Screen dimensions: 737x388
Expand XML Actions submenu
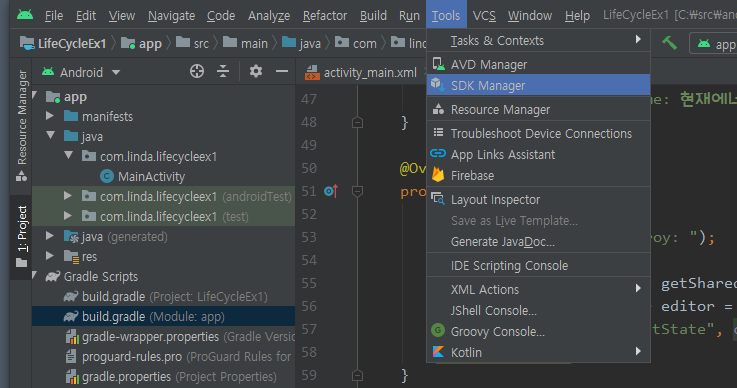pos(538,289)
